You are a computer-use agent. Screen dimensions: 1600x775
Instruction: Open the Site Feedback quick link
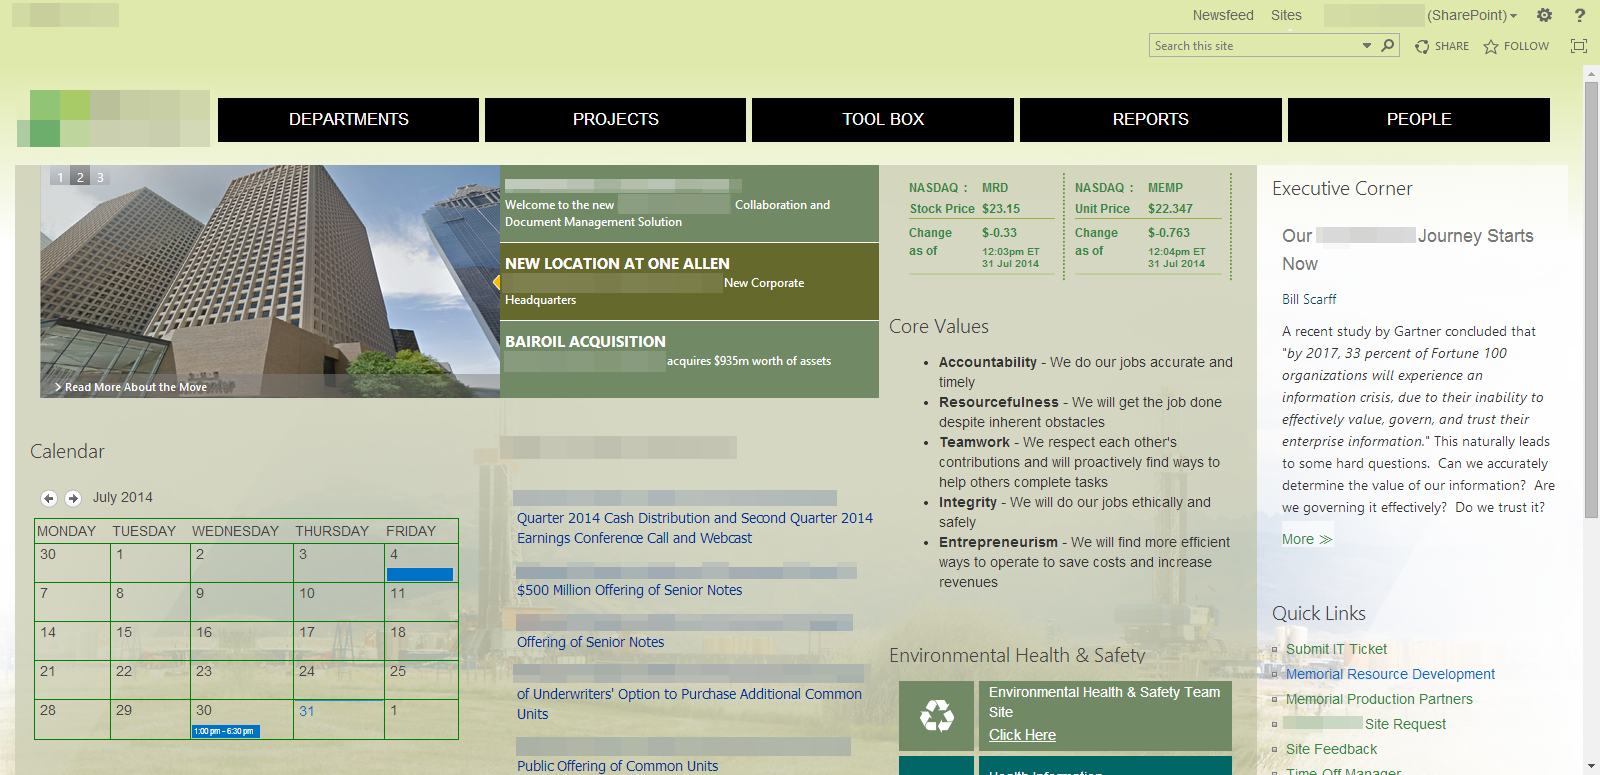(1331, 749)
